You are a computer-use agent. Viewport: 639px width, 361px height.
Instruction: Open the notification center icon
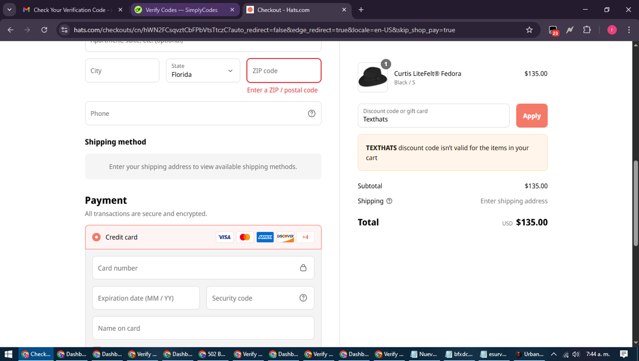pyautogui.click(x=624, y=354)
